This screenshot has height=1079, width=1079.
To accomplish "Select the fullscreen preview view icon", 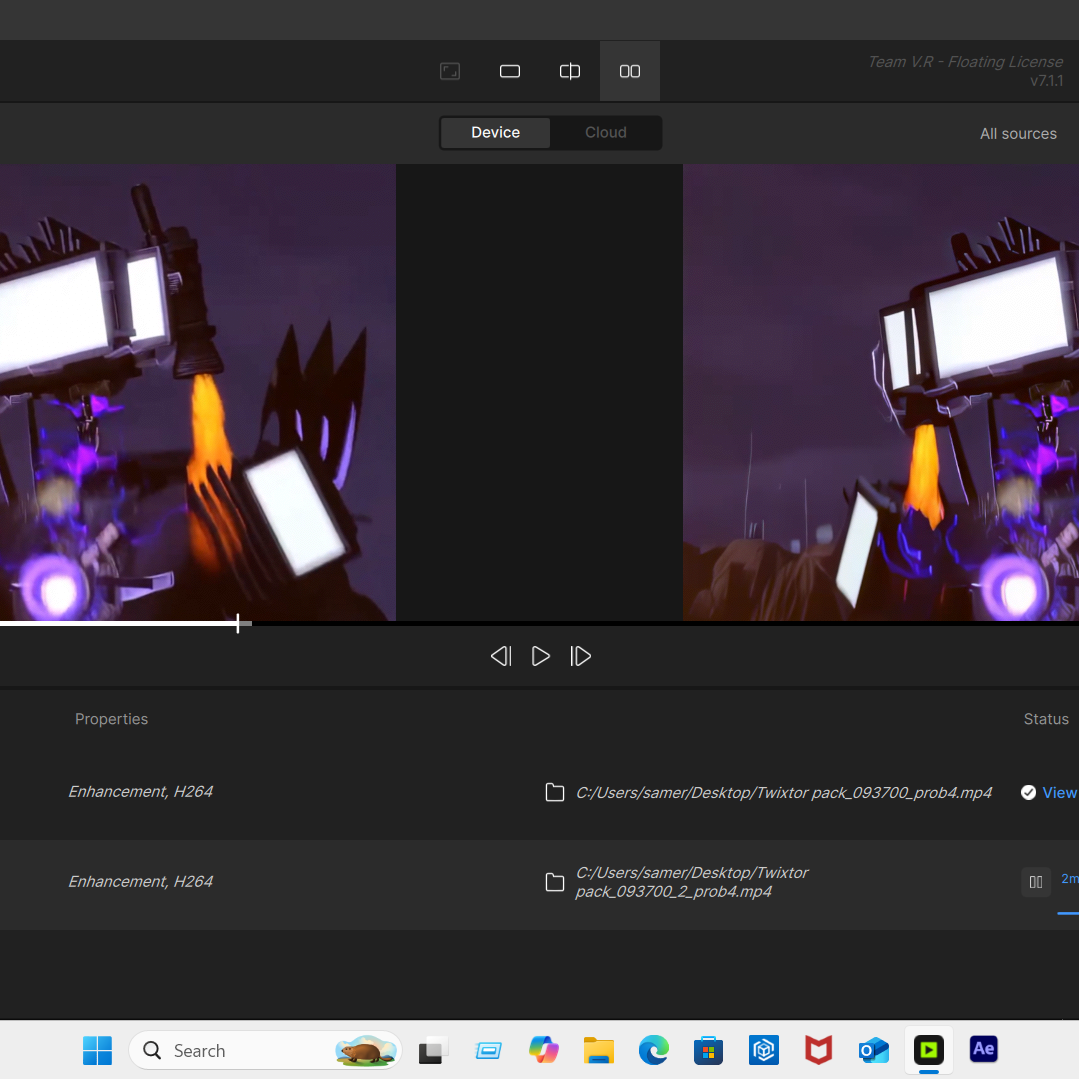I will click(450, 71).
